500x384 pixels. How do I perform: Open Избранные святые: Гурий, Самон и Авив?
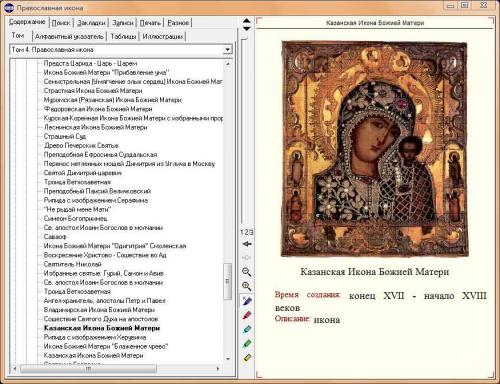click(104, 273)
